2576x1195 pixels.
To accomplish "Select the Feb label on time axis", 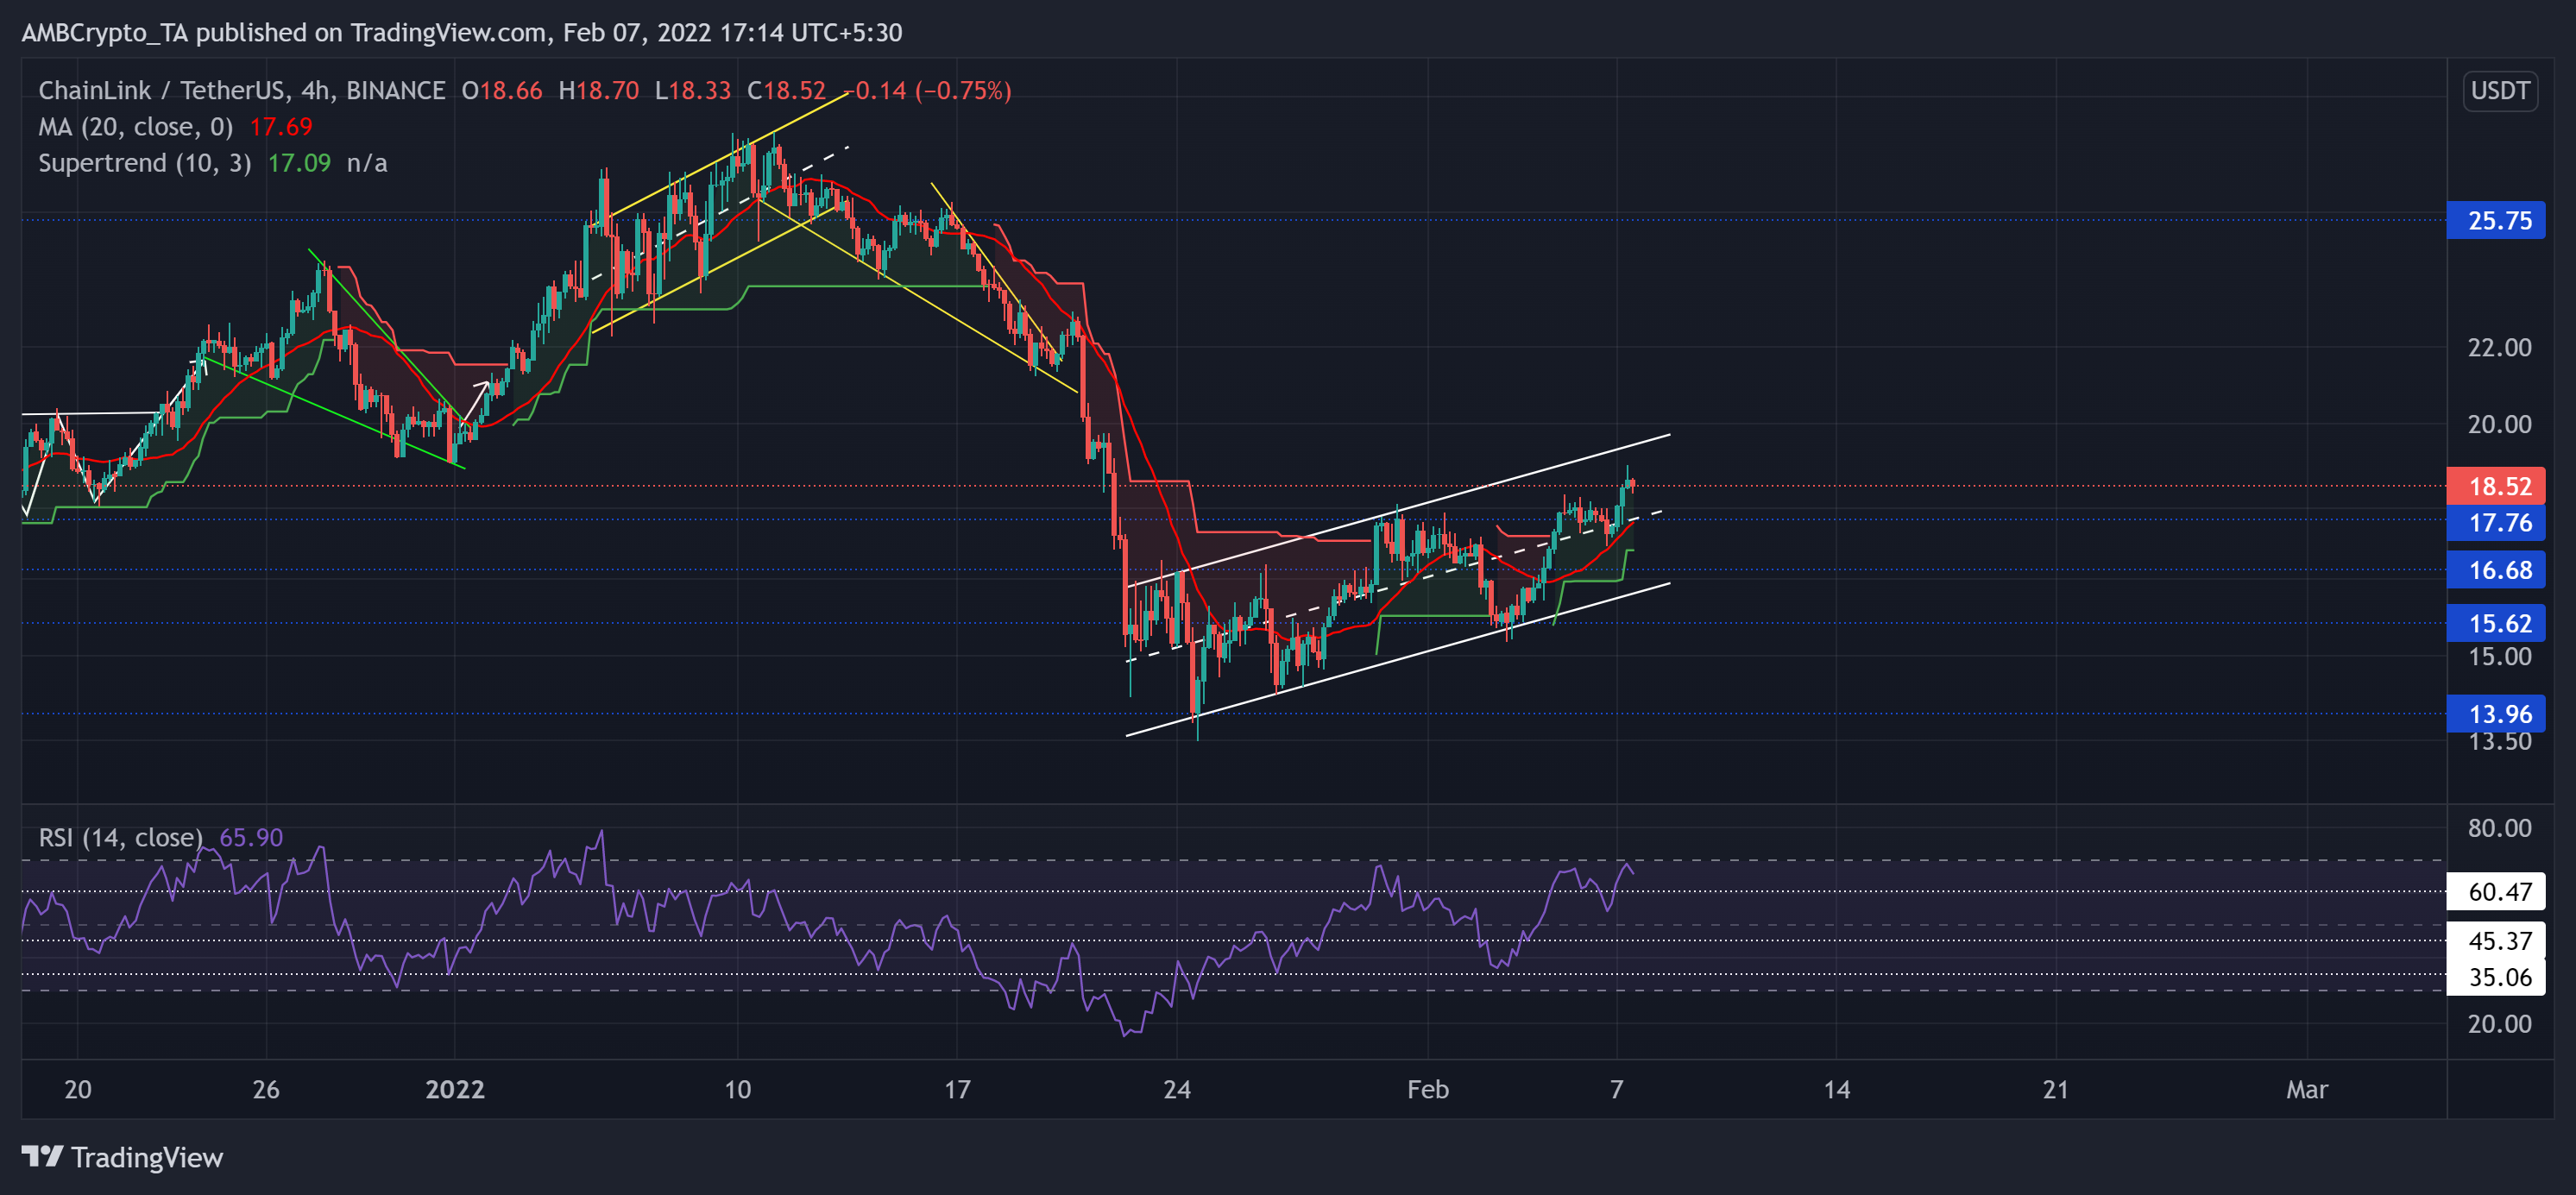I will (x=1429, y=1090).
